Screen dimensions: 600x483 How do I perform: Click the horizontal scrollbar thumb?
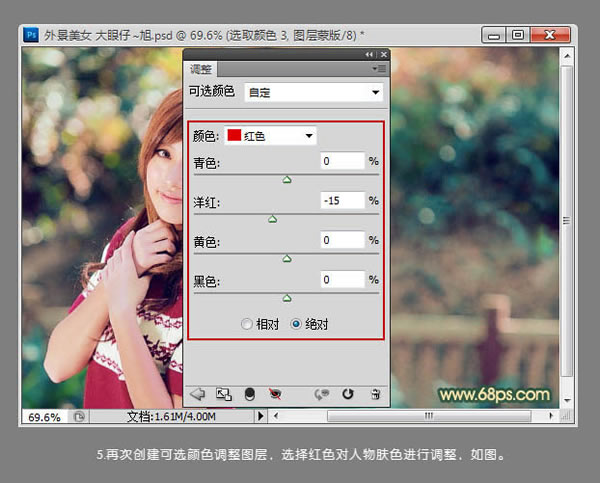pos(429,416)
